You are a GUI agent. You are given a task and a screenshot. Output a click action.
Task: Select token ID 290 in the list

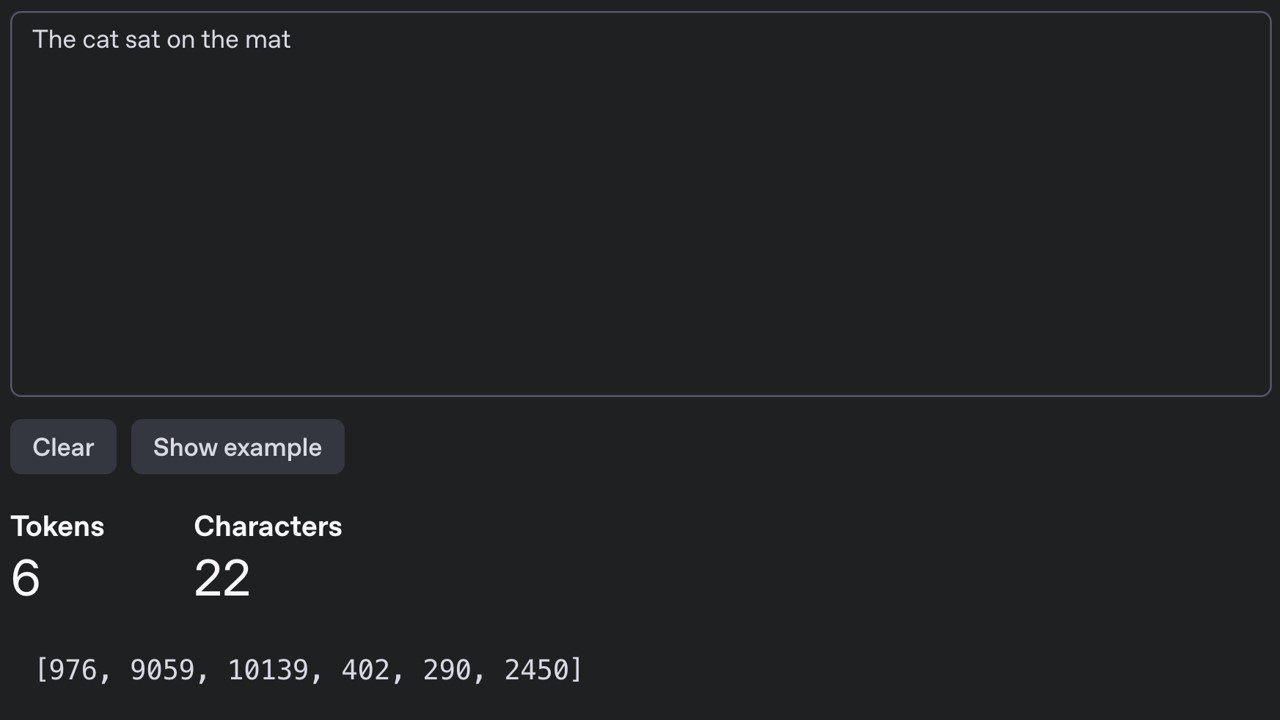(x=447, y=670)
